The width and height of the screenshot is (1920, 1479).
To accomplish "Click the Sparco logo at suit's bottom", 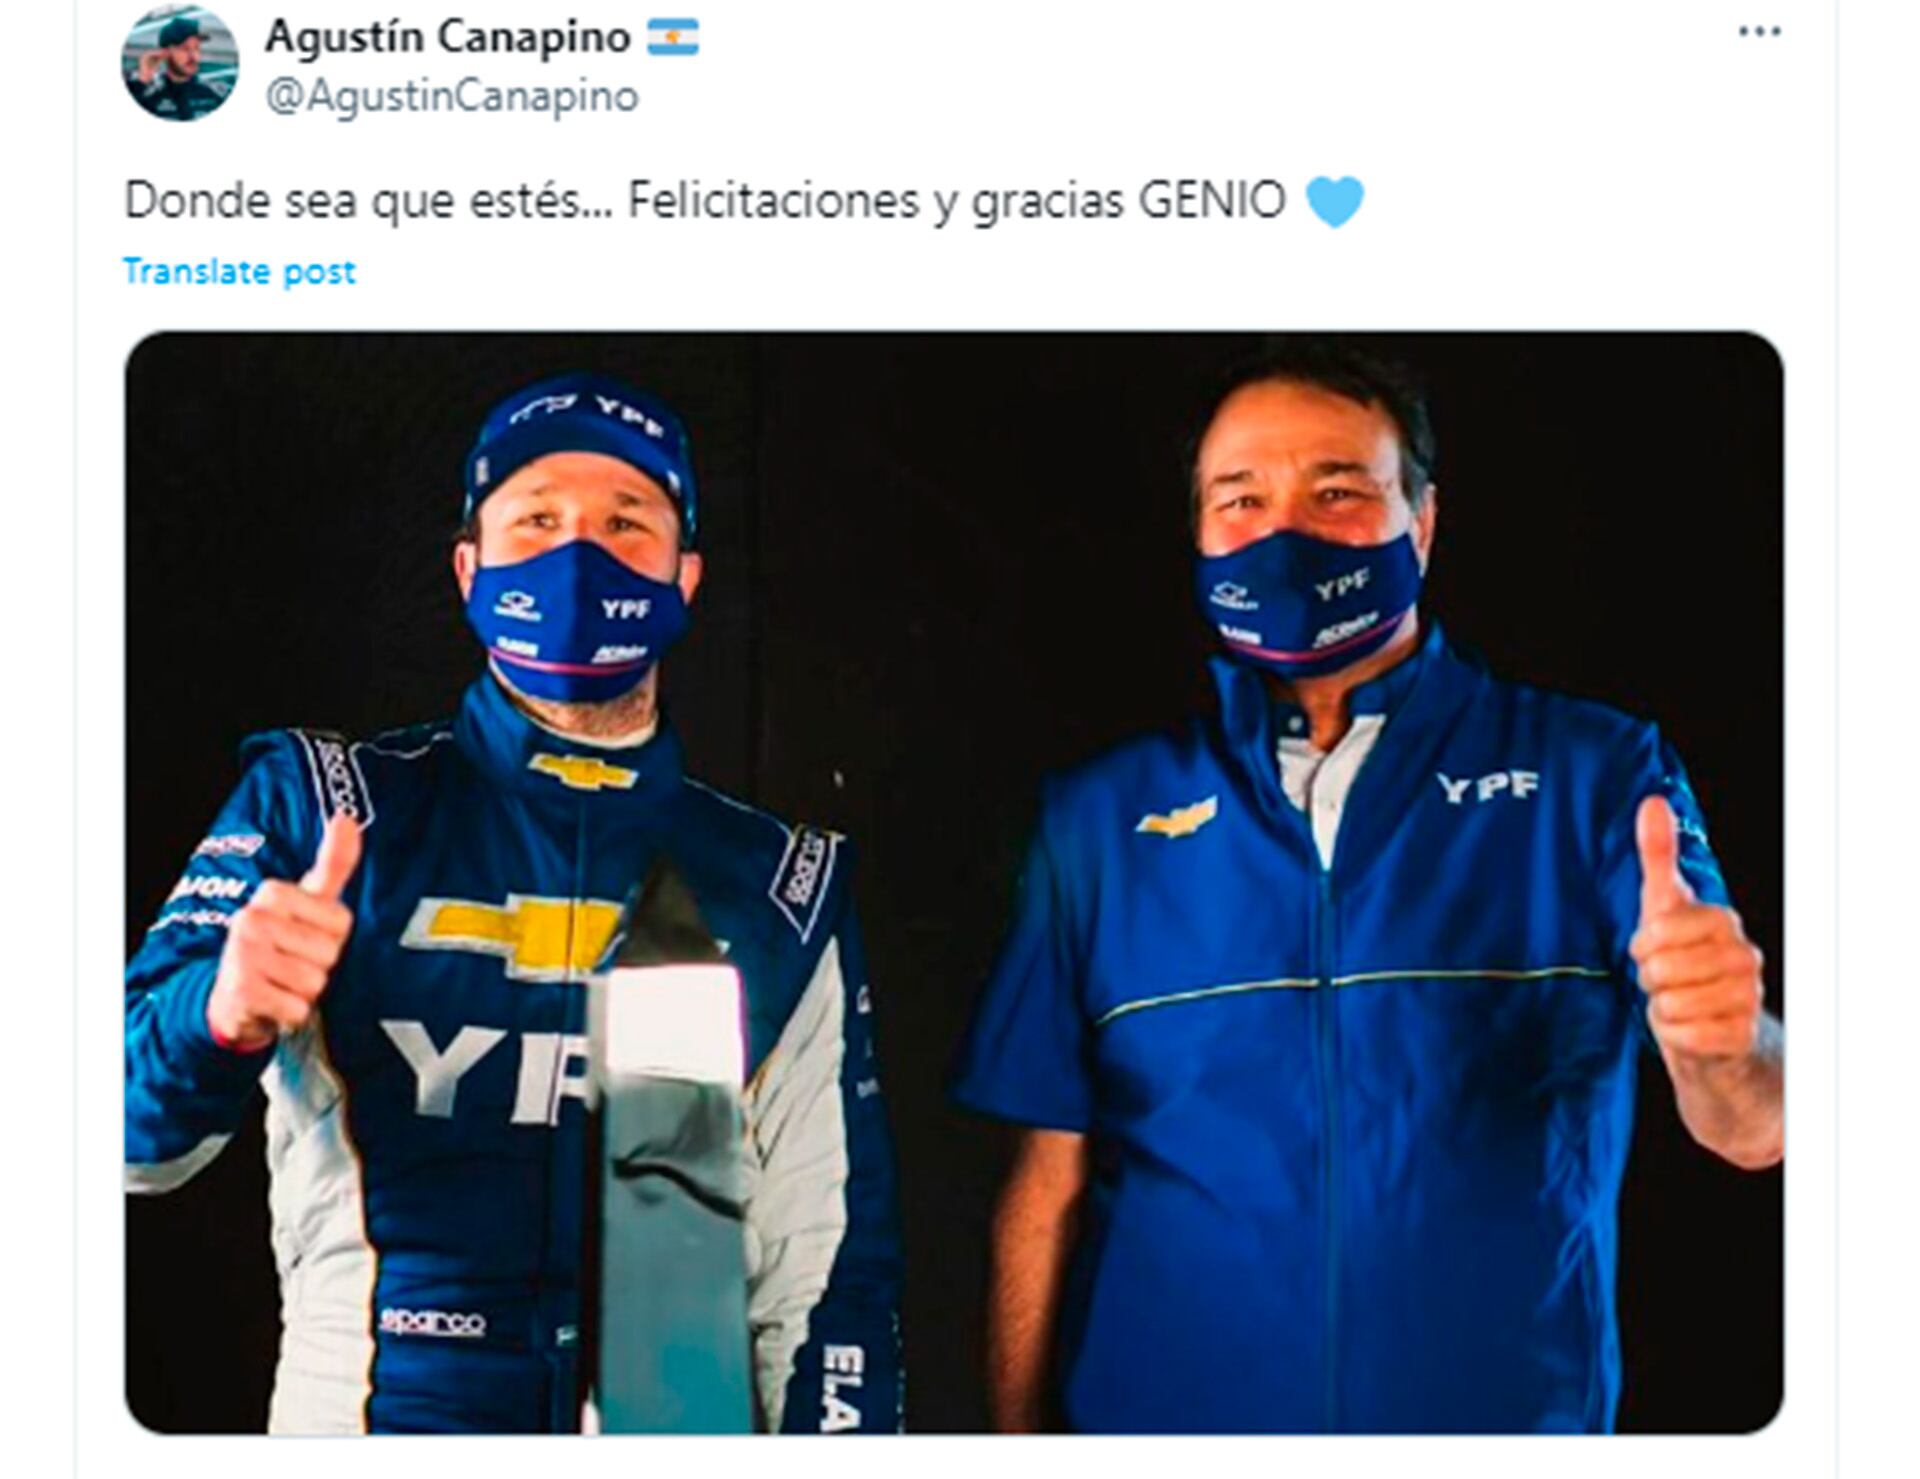I will click(432, 1322).
